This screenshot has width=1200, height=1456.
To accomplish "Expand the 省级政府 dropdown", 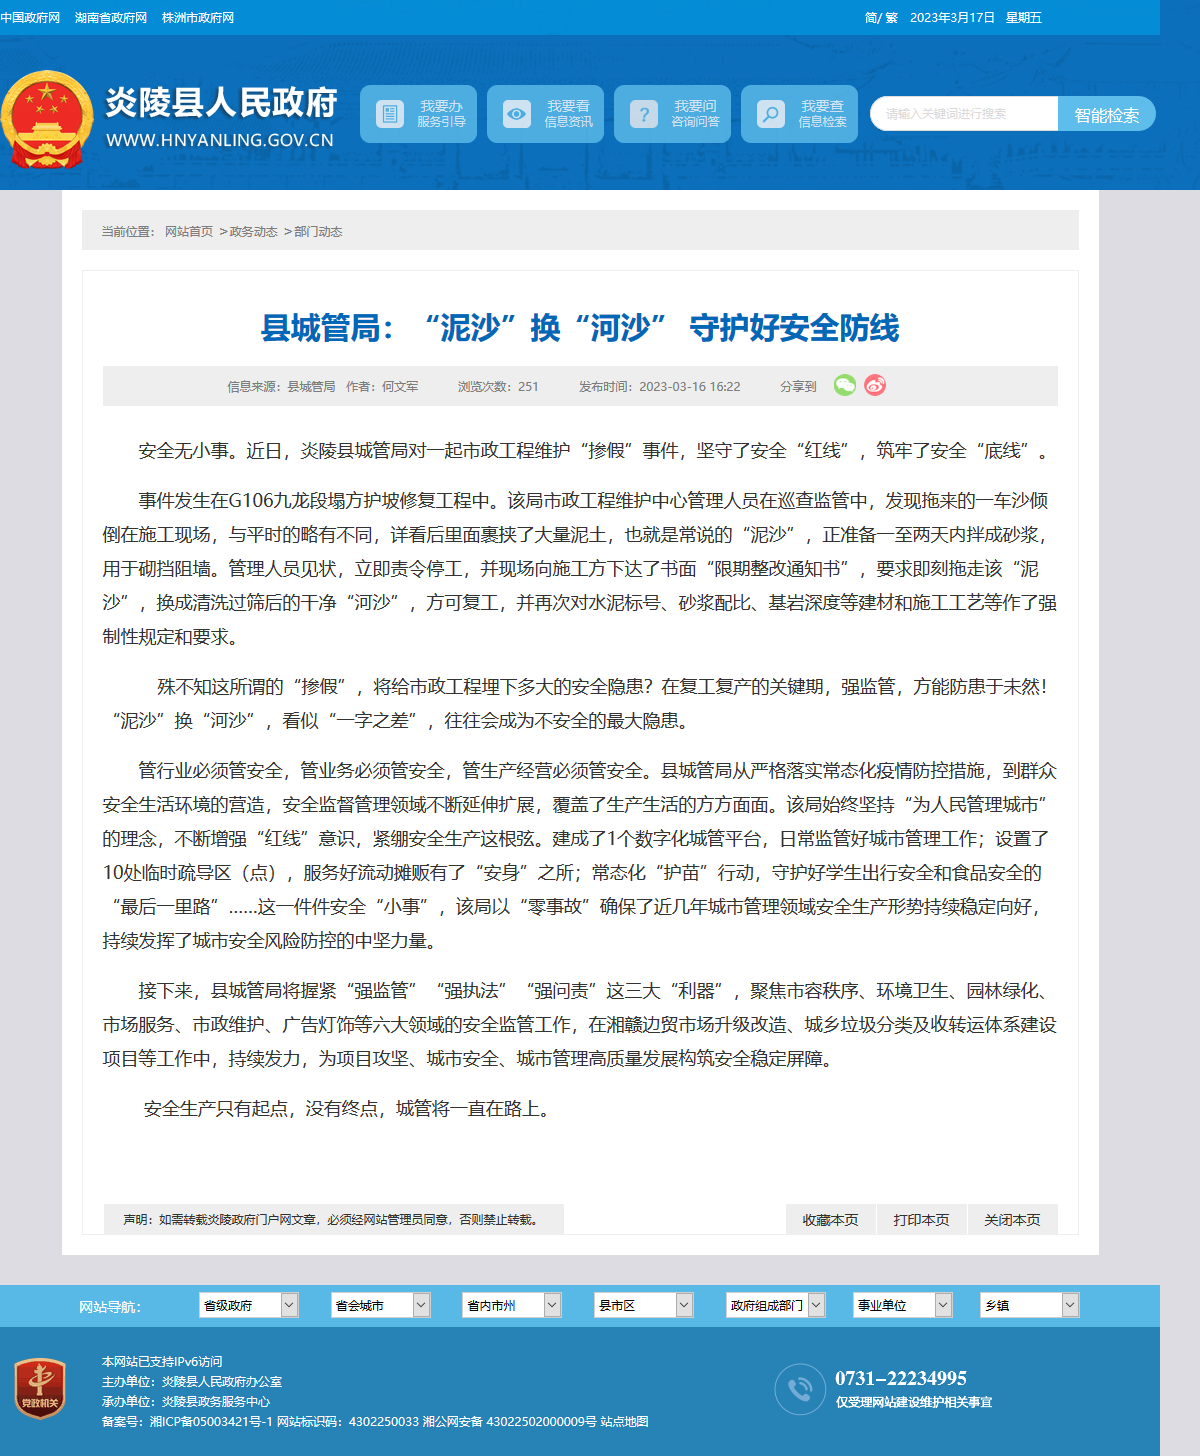I will 249,1305.
